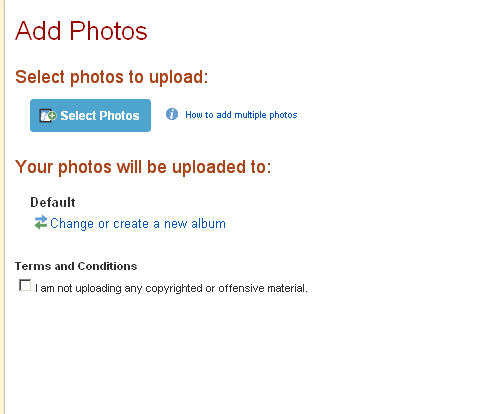Select the Default album name
Image resolution: width=500 pixels, height=414 pixels.
coord(53,202)
